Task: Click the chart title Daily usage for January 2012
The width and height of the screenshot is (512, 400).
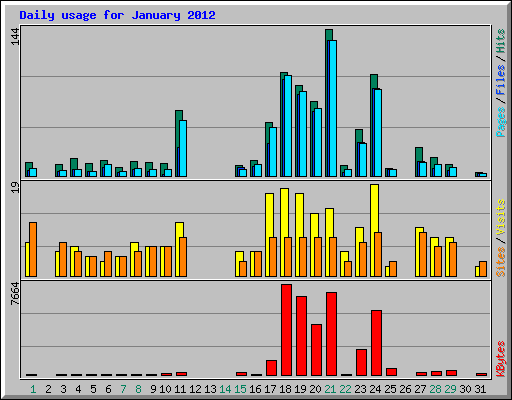Action: pyautogui.click(x=117, y=15)
